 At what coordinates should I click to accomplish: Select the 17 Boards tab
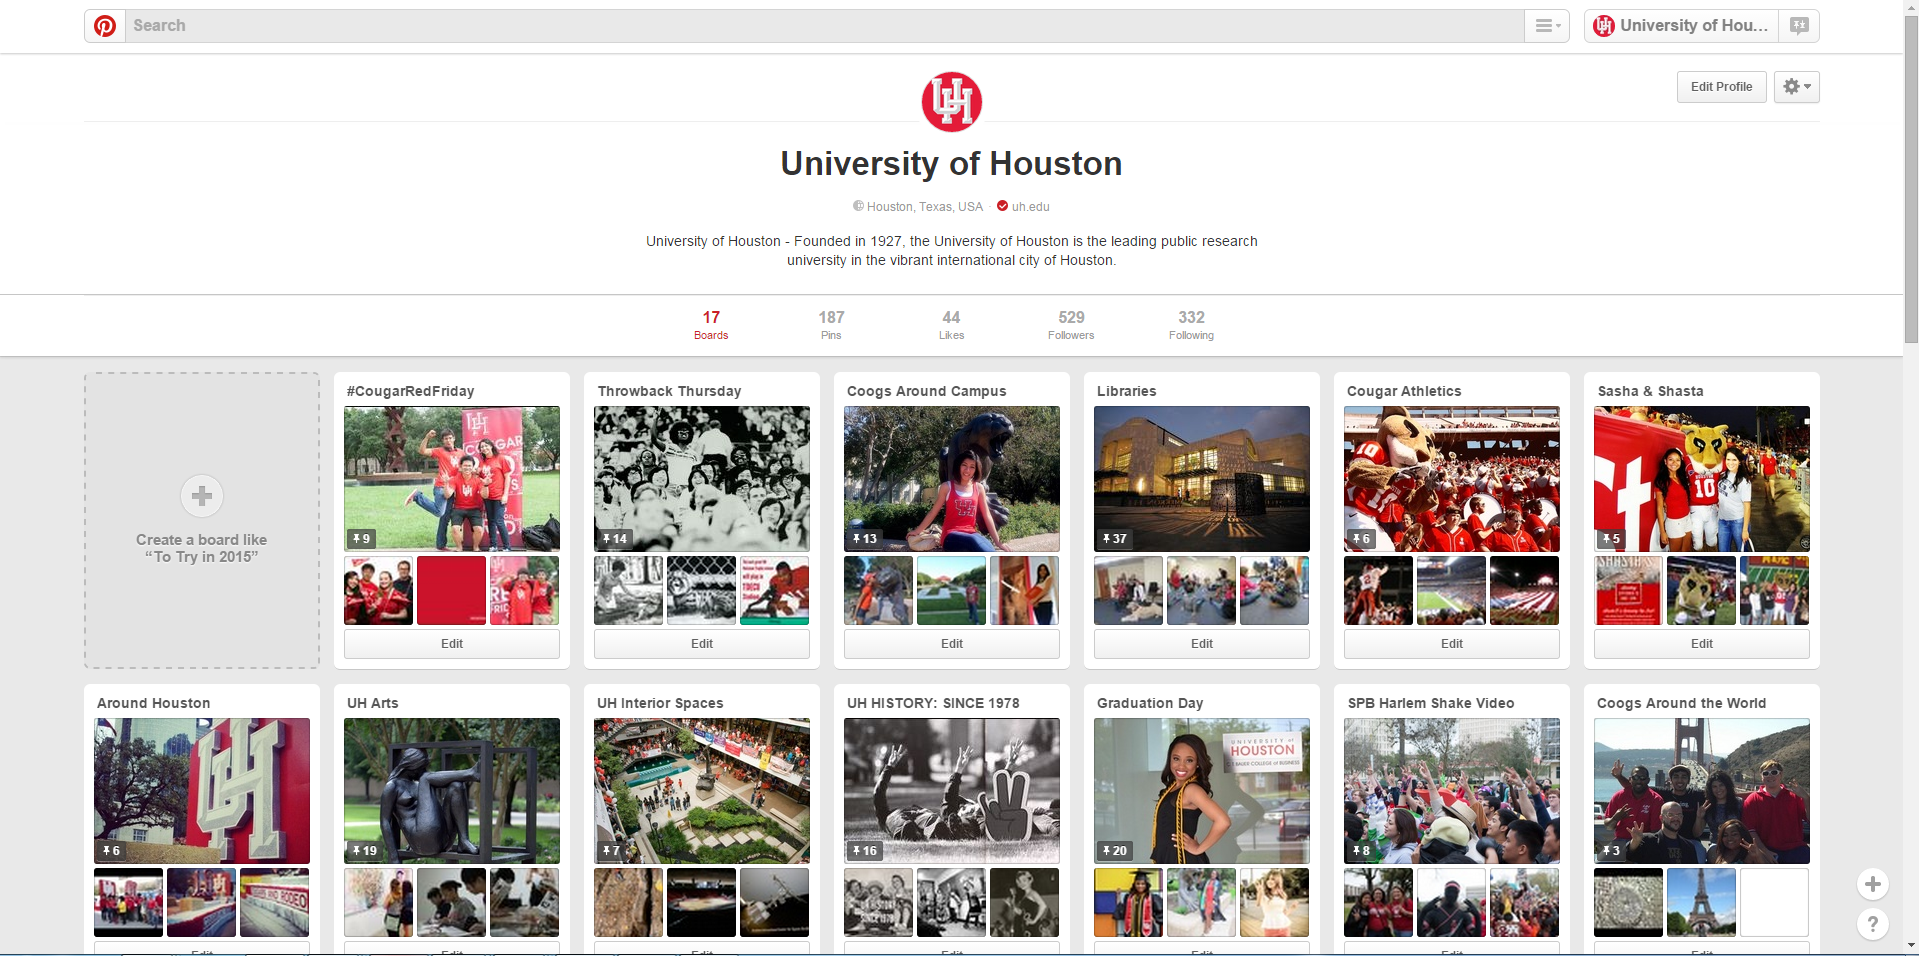(x=711, y=325)
